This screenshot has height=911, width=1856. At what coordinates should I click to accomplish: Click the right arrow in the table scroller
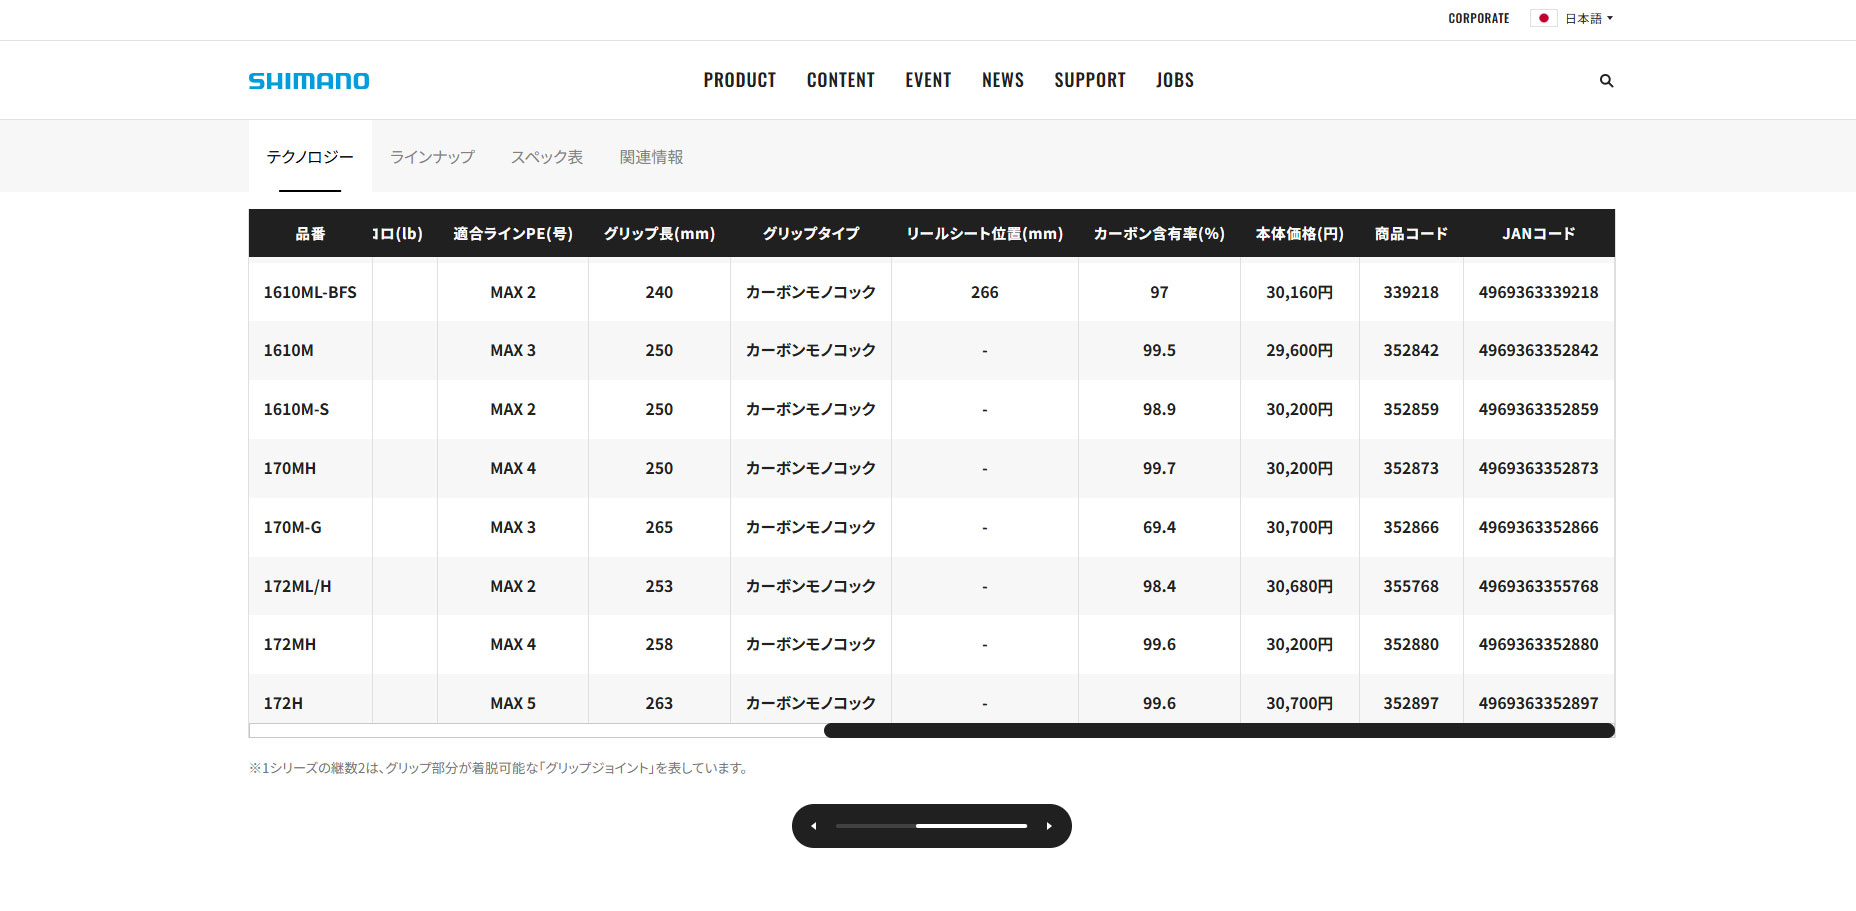point(1049,826)
